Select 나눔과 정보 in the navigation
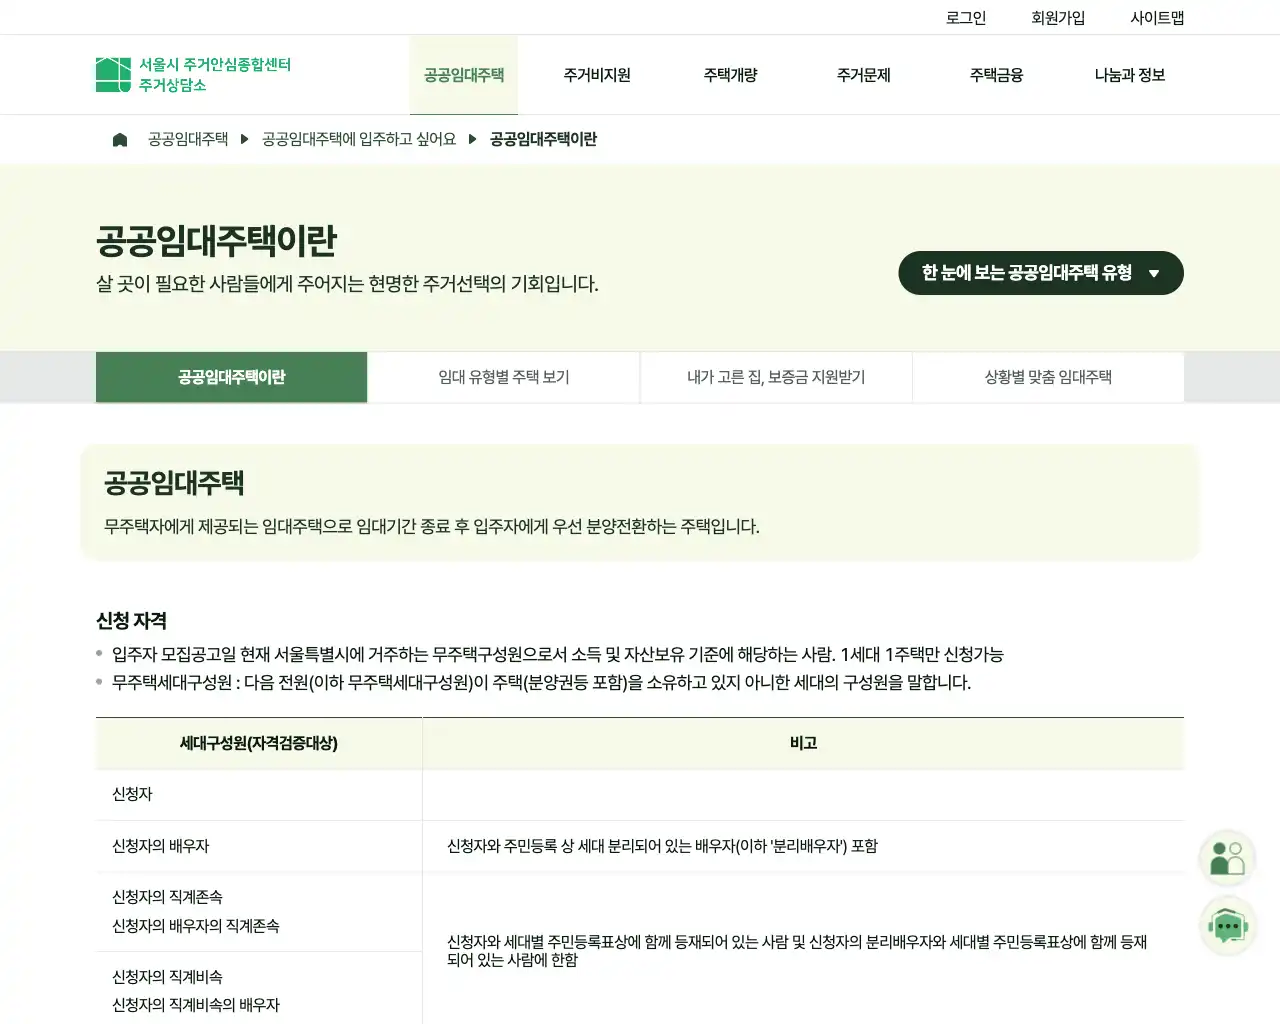The width and height of the screenshot is (1280, 1024). point(1128,74)
